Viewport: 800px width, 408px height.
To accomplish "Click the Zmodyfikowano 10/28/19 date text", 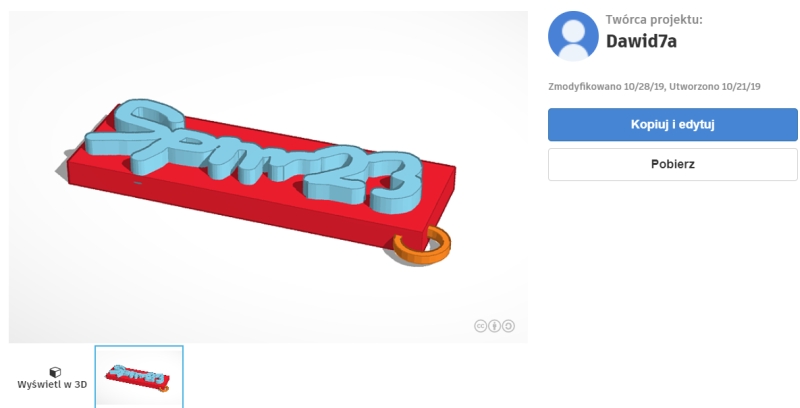I will click(x=606, y=86).
